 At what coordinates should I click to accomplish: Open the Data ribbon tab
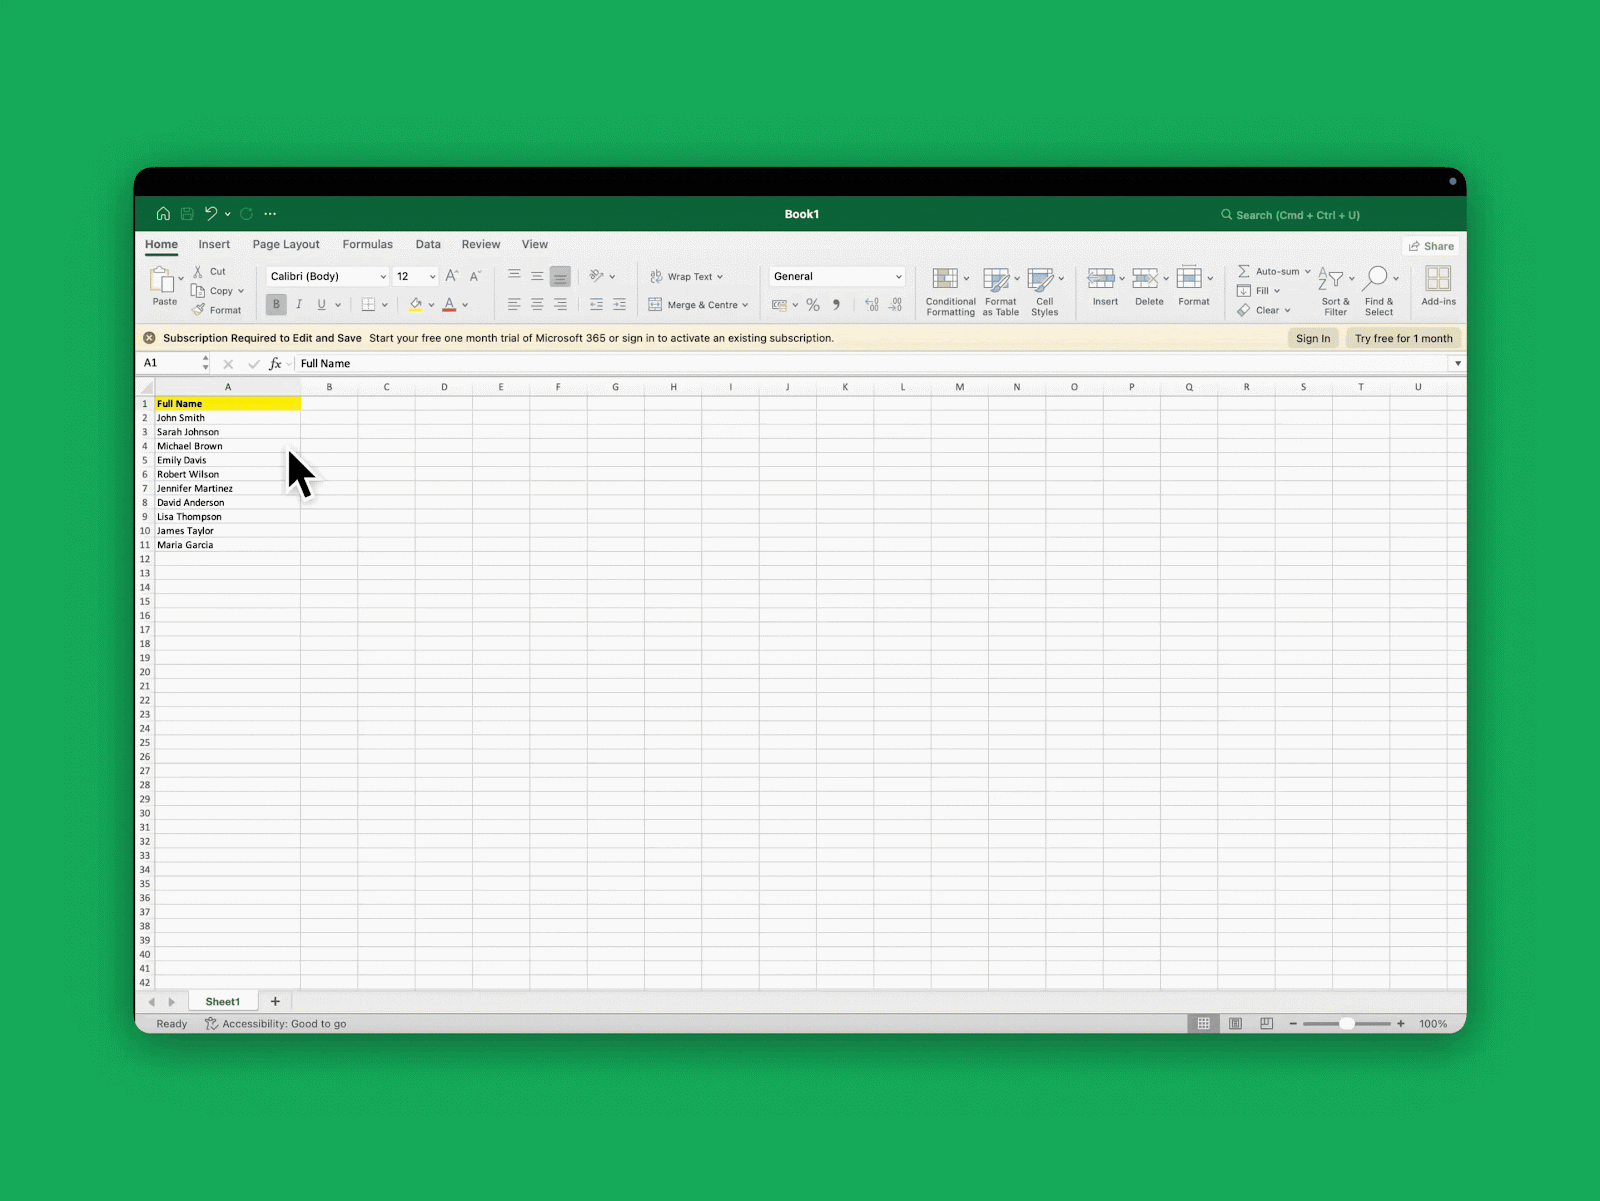point(428,244)
